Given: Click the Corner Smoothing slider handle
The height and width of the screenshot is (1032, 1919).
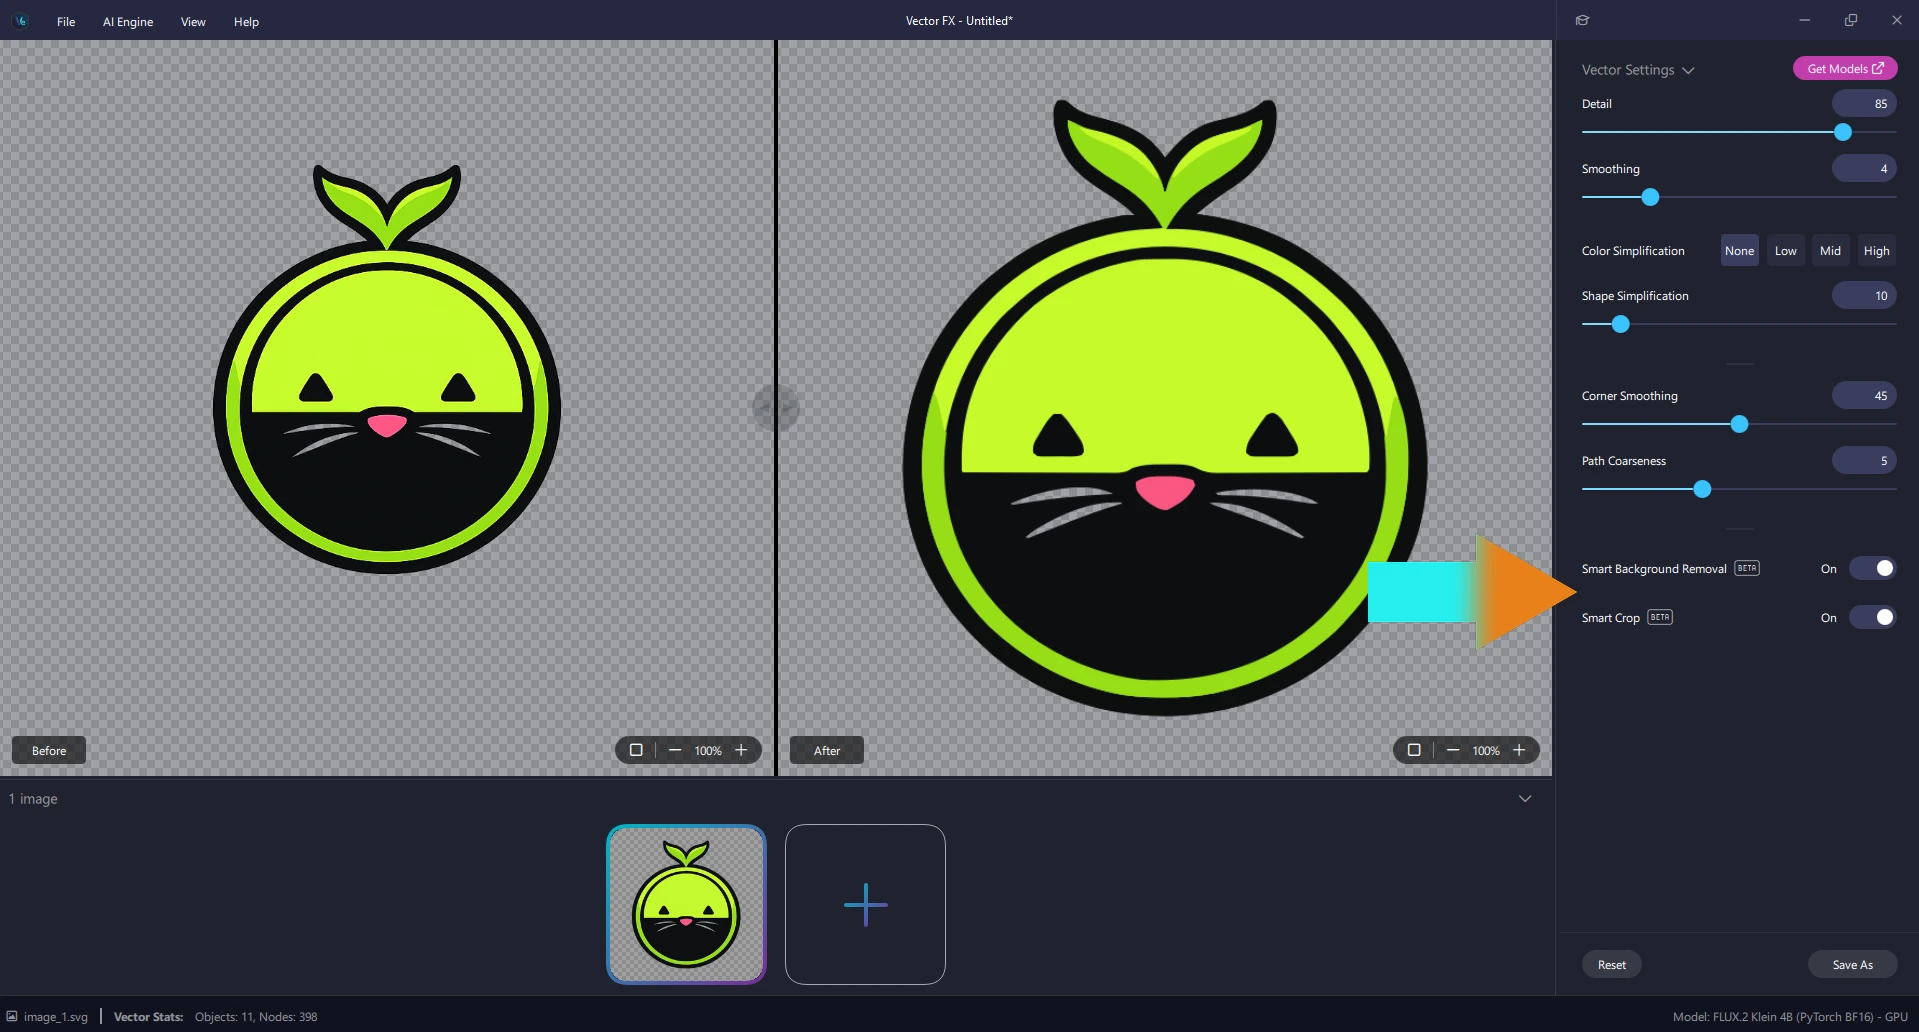Looking at the screenshot, I should click(1739, 424).
